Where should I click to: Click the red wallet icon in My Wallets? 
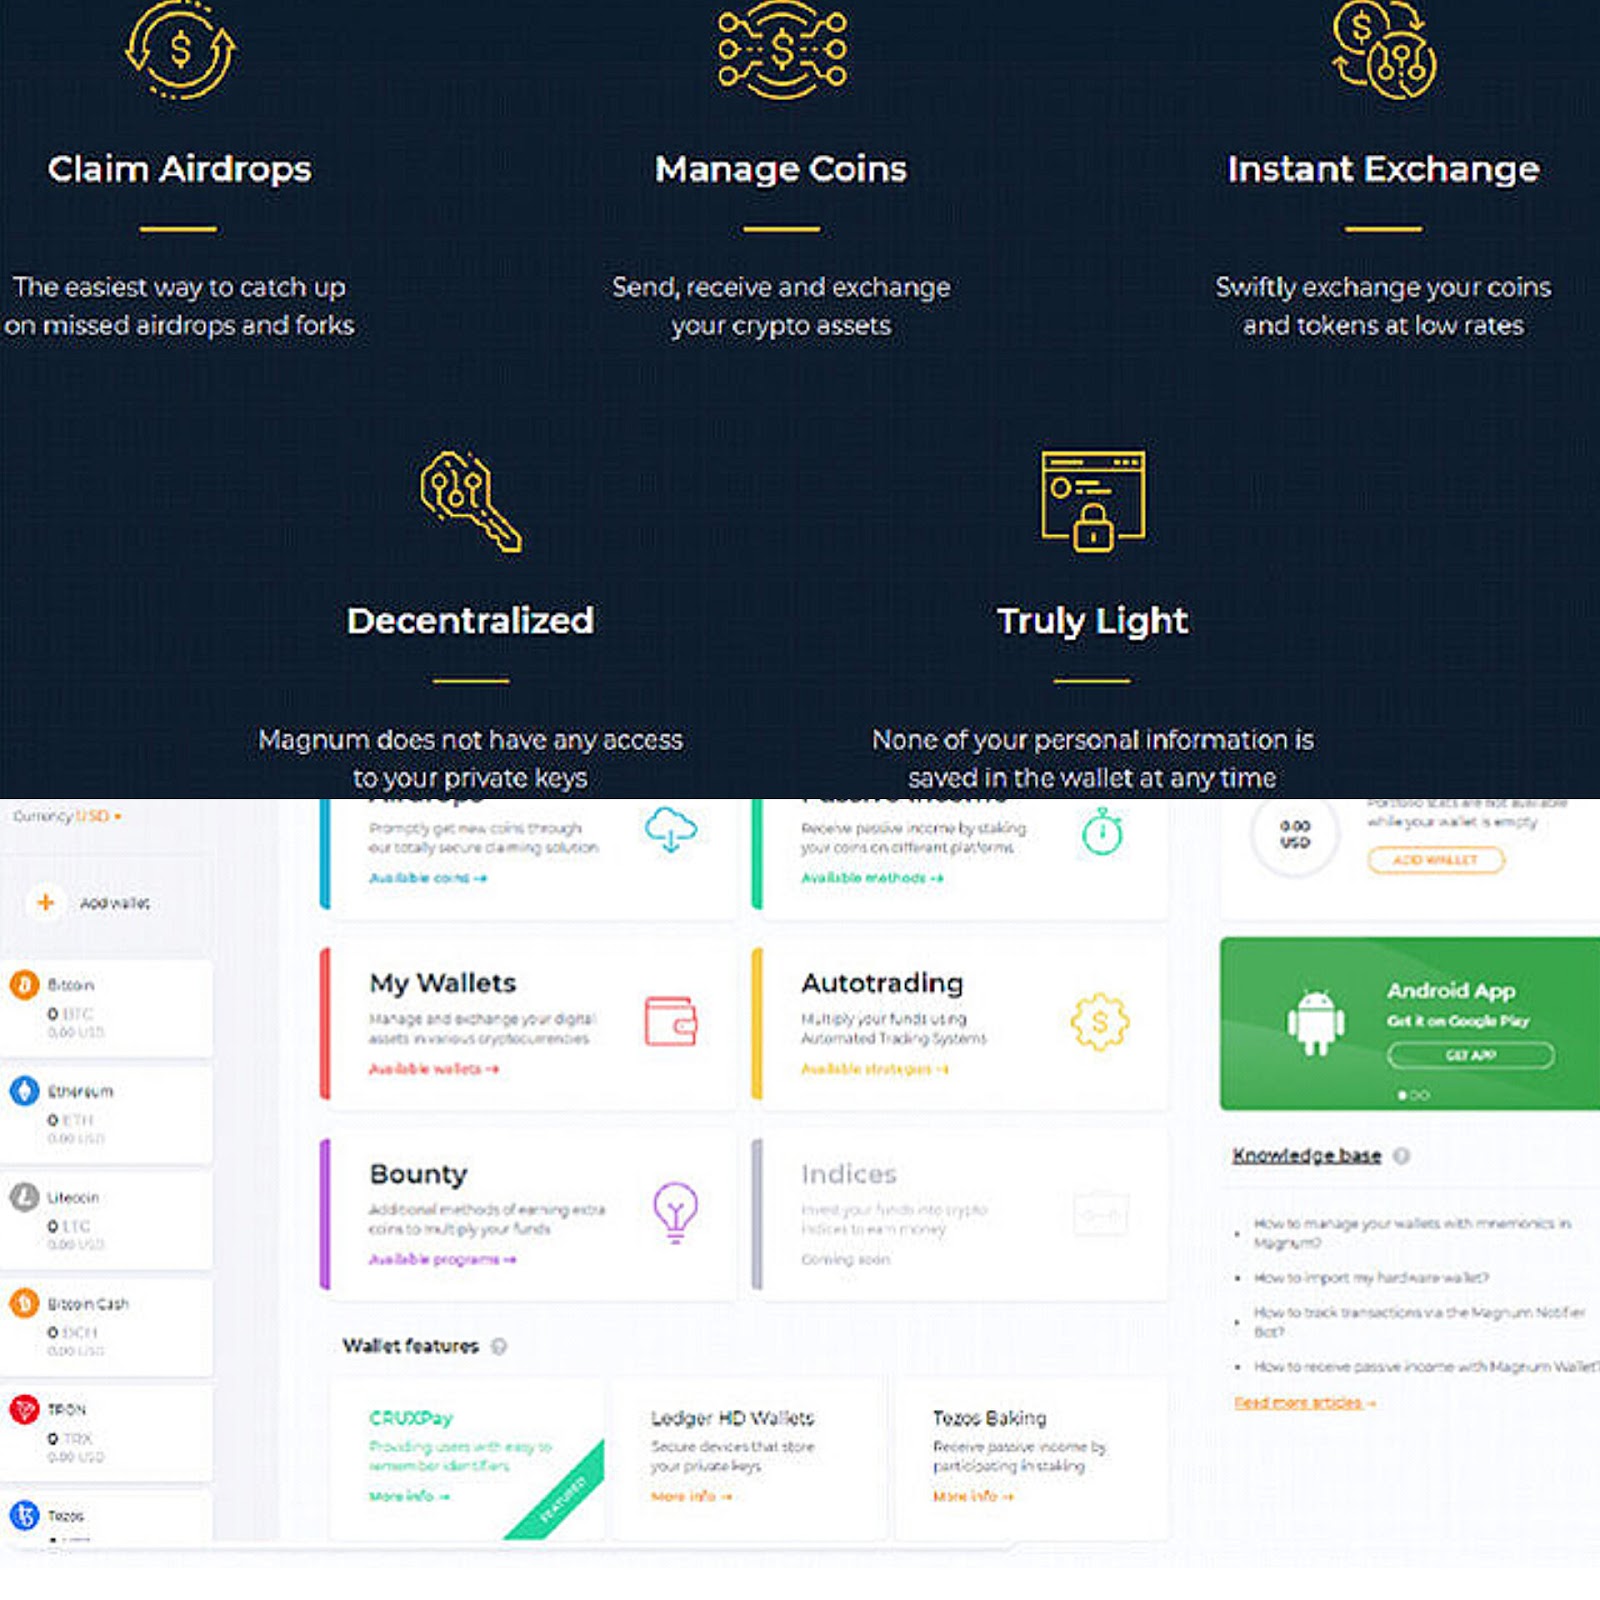point(671,1021)
